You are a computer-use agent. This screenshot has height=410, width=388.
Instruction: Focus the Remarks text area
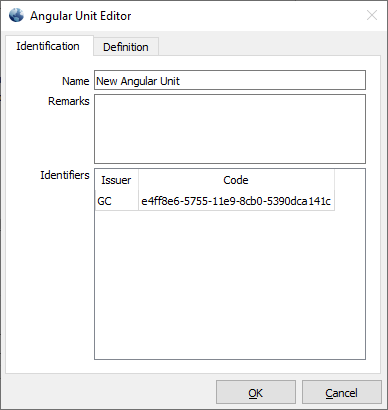coord(230,129)
